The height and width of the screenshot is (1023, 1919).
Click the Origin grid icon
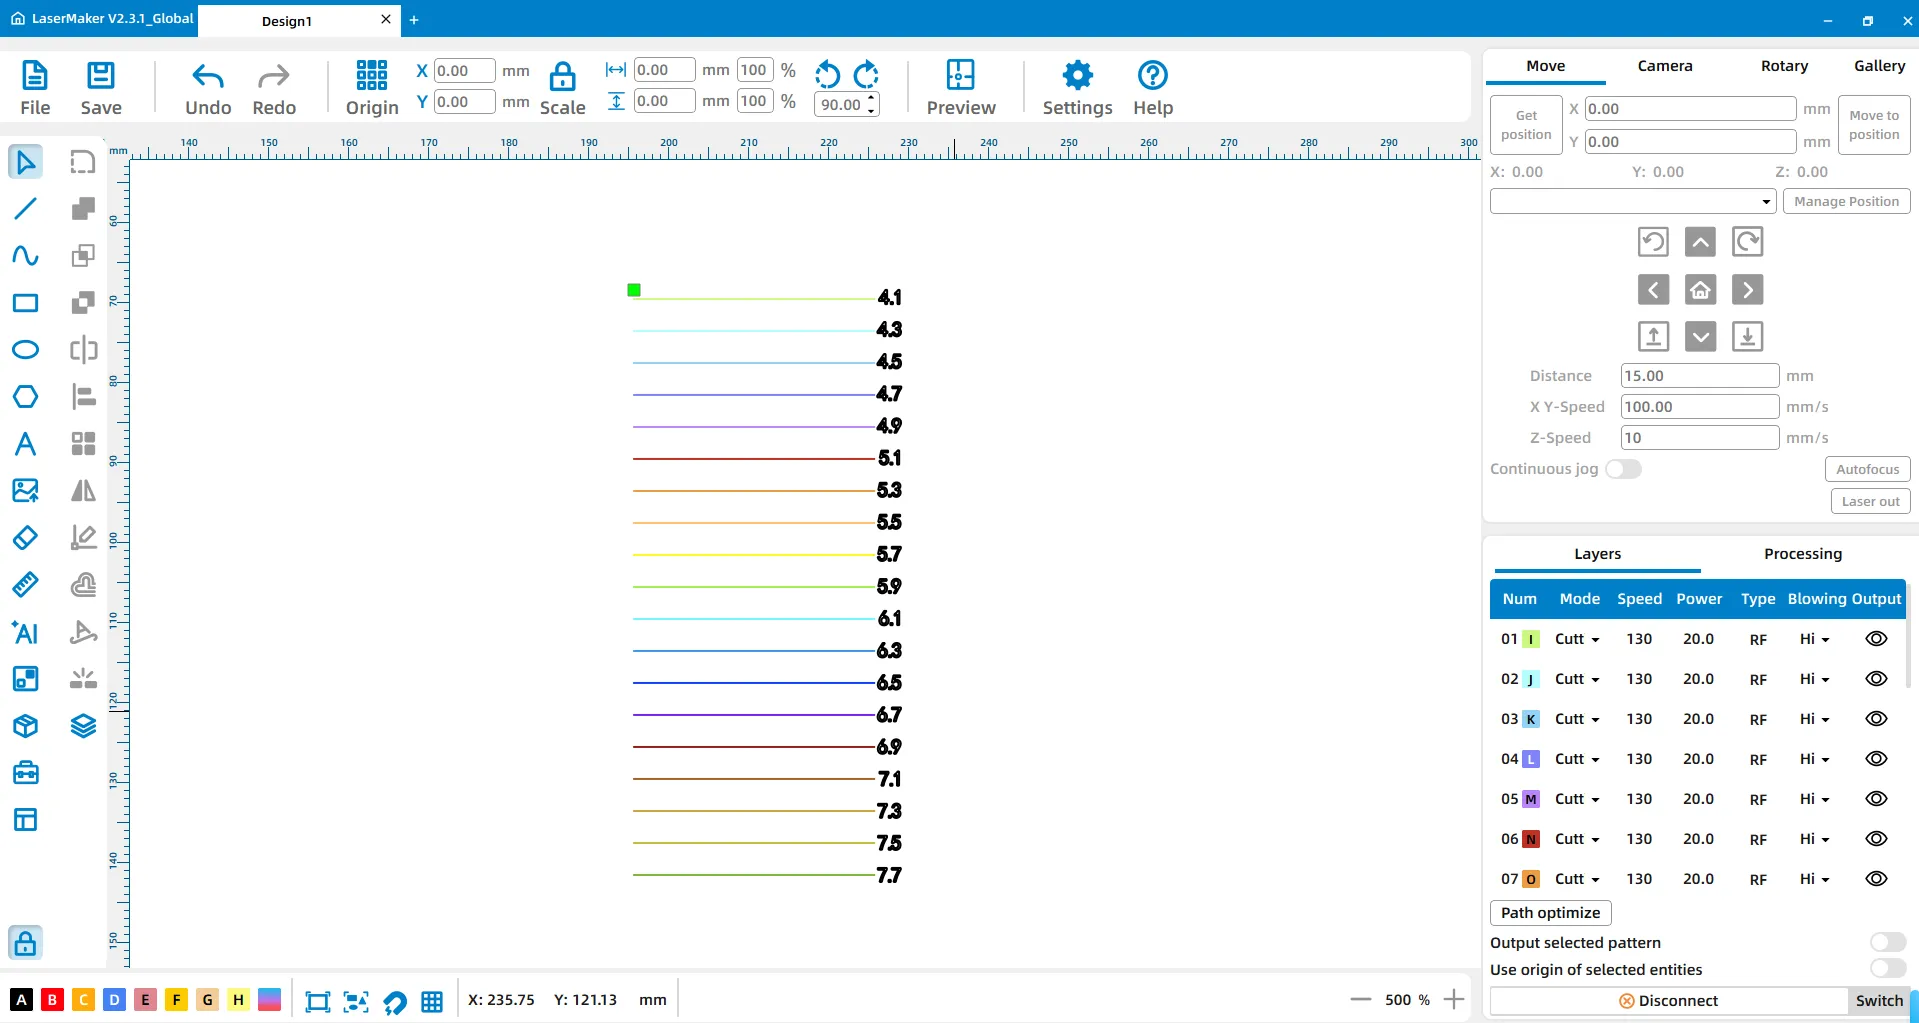coord(371,76)
